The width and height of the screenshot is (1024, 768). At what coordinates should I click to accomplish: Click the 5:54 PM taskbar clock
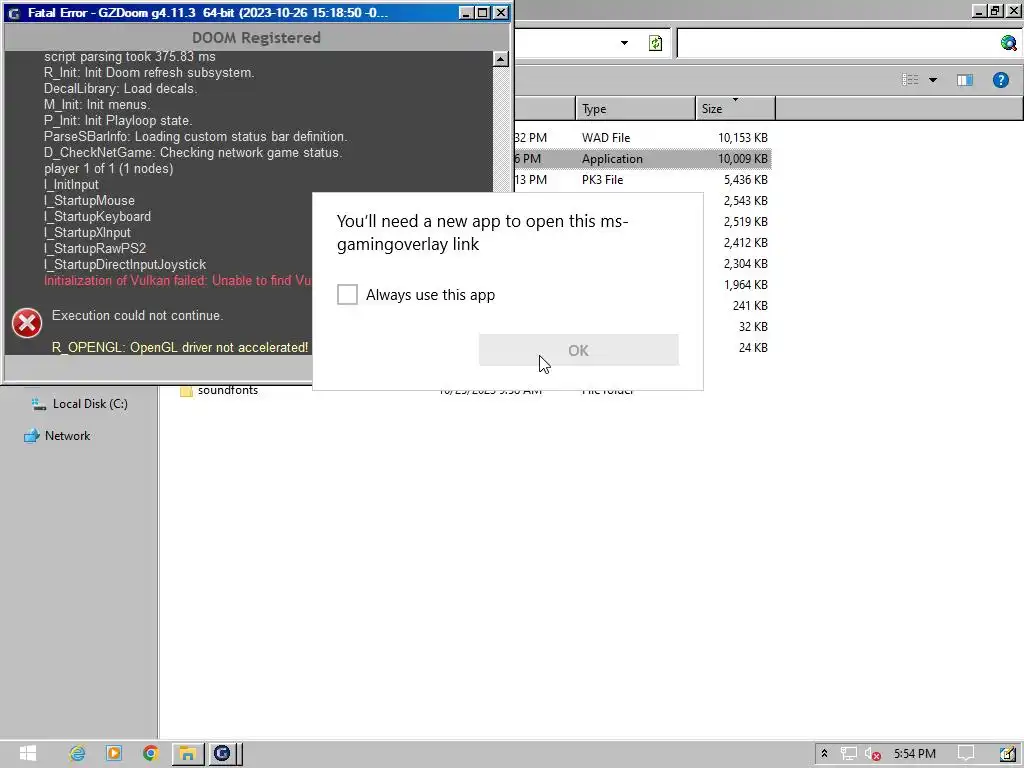point(914,754)
